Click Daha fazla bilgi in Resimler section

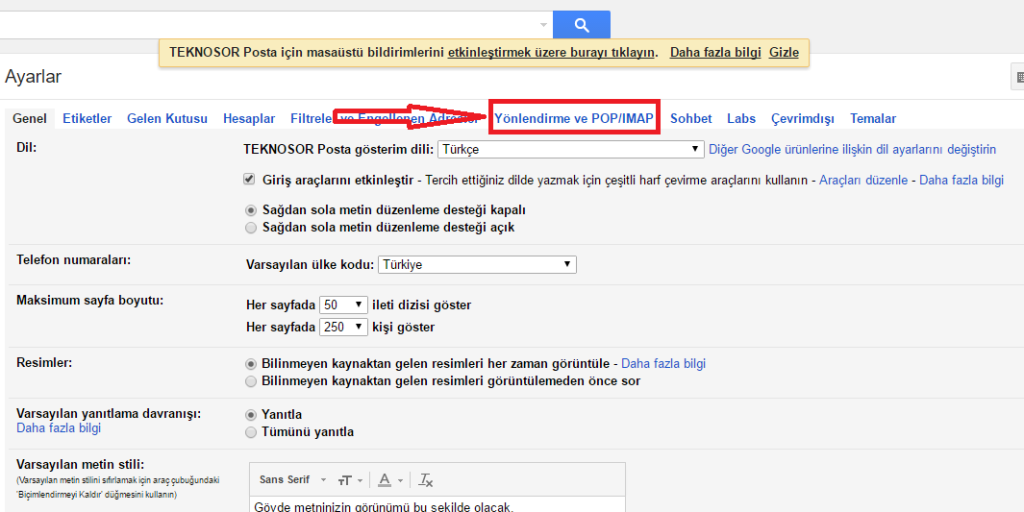tap(663, 363)
